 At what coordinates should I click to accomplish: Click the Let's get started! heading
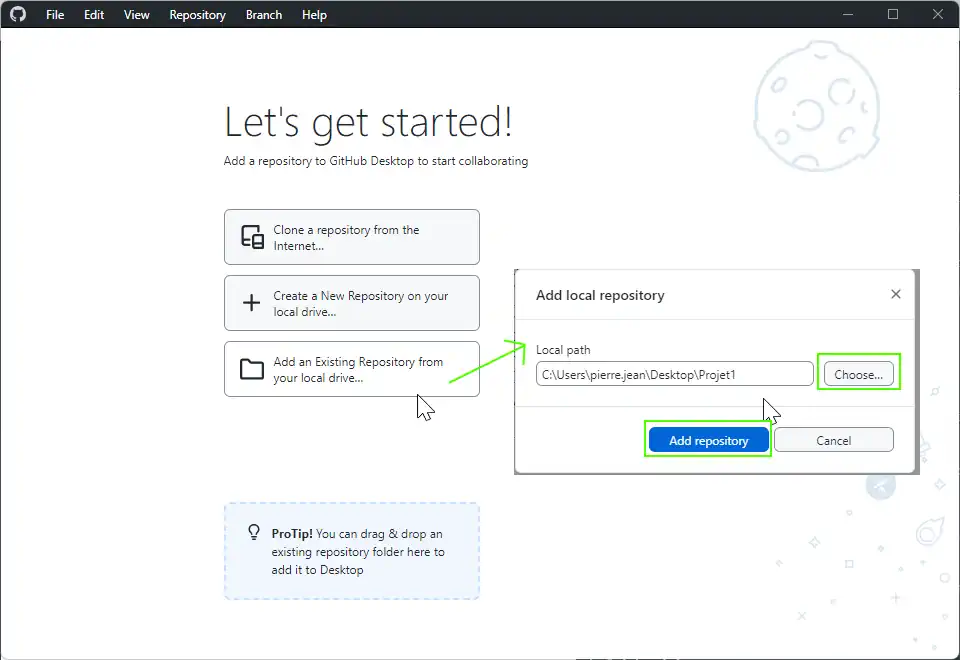pyautogui.click(x=368, y=123)
